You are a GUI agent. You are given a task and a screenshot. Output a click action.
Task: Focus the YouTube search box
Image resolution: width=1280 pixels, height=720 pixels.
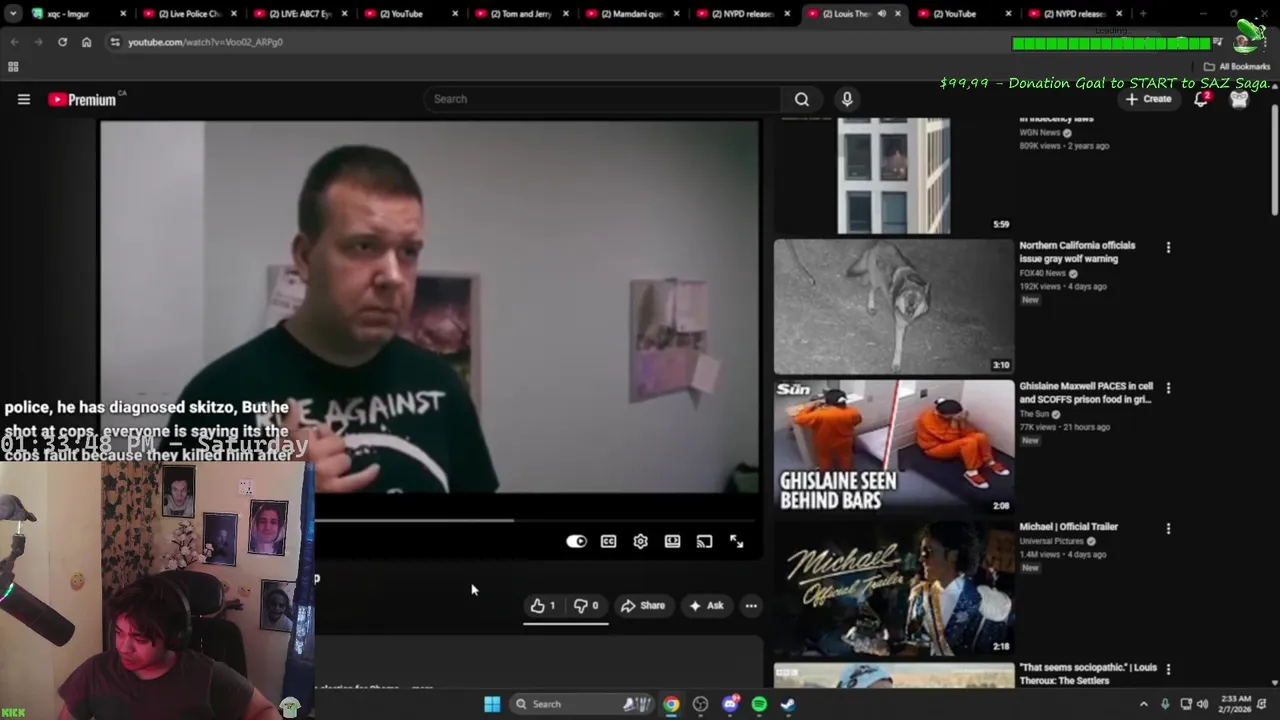click(603, 99)
